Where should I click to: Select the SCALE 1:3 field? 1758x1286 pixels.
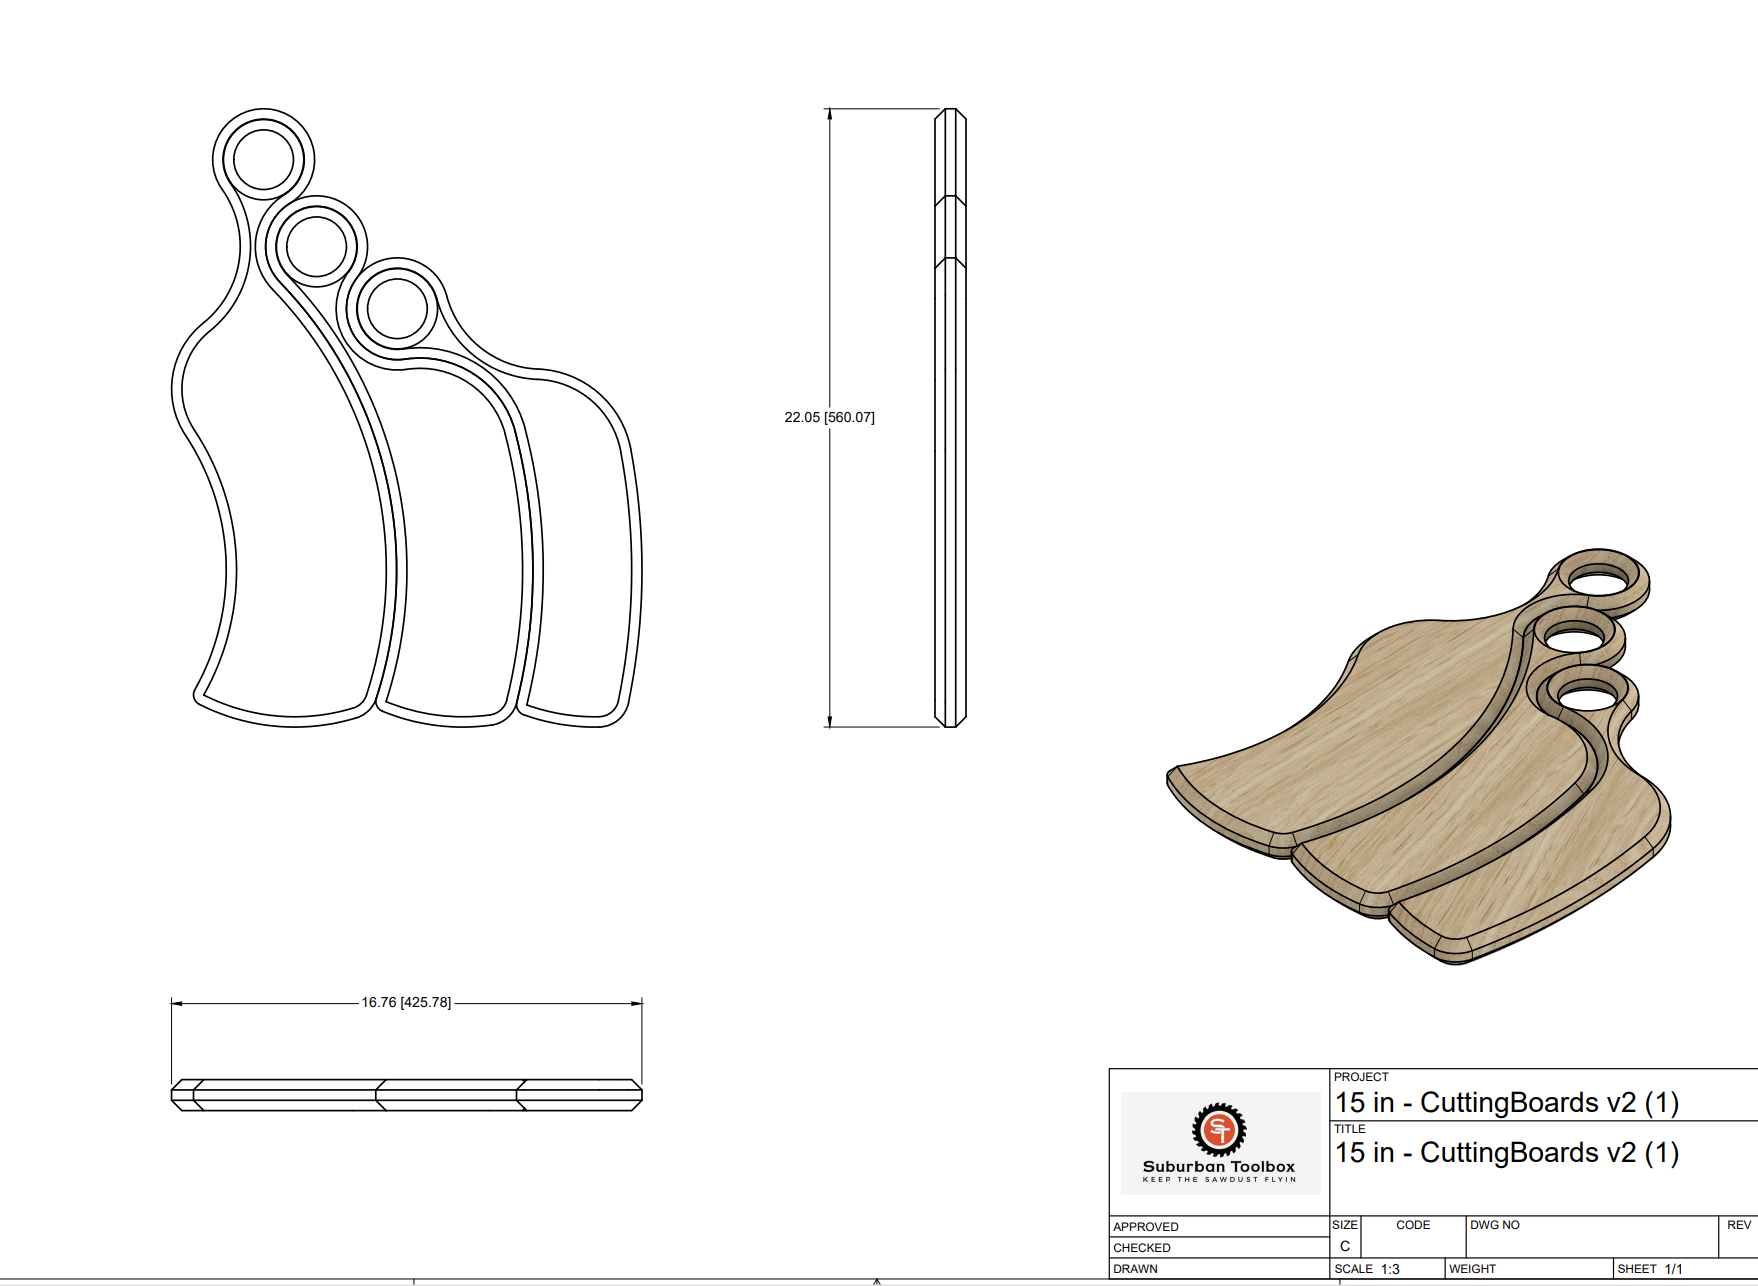[x=1367, y=1269]
